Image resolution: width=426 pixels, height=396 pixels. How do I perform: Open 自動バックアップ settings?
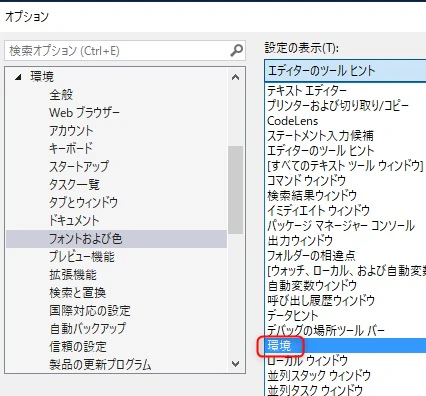click(88, 329)
